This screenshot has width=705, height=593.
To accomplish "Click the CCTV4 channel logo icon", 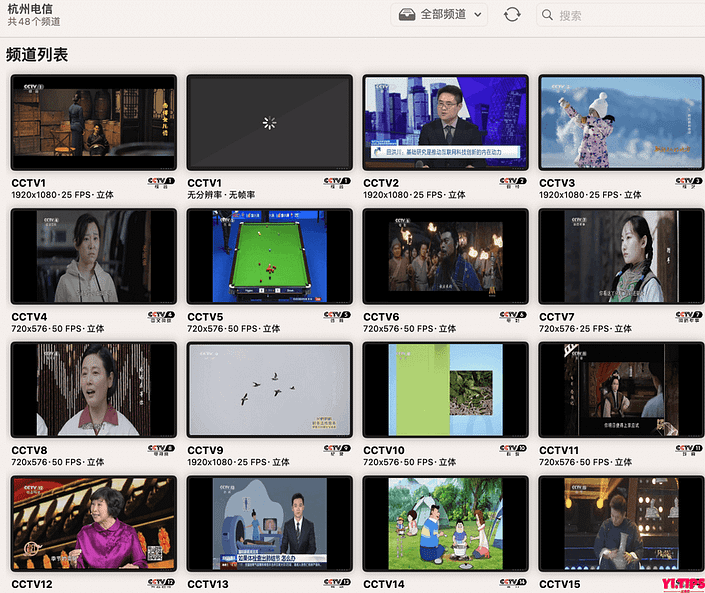I will tap(161, 317).
